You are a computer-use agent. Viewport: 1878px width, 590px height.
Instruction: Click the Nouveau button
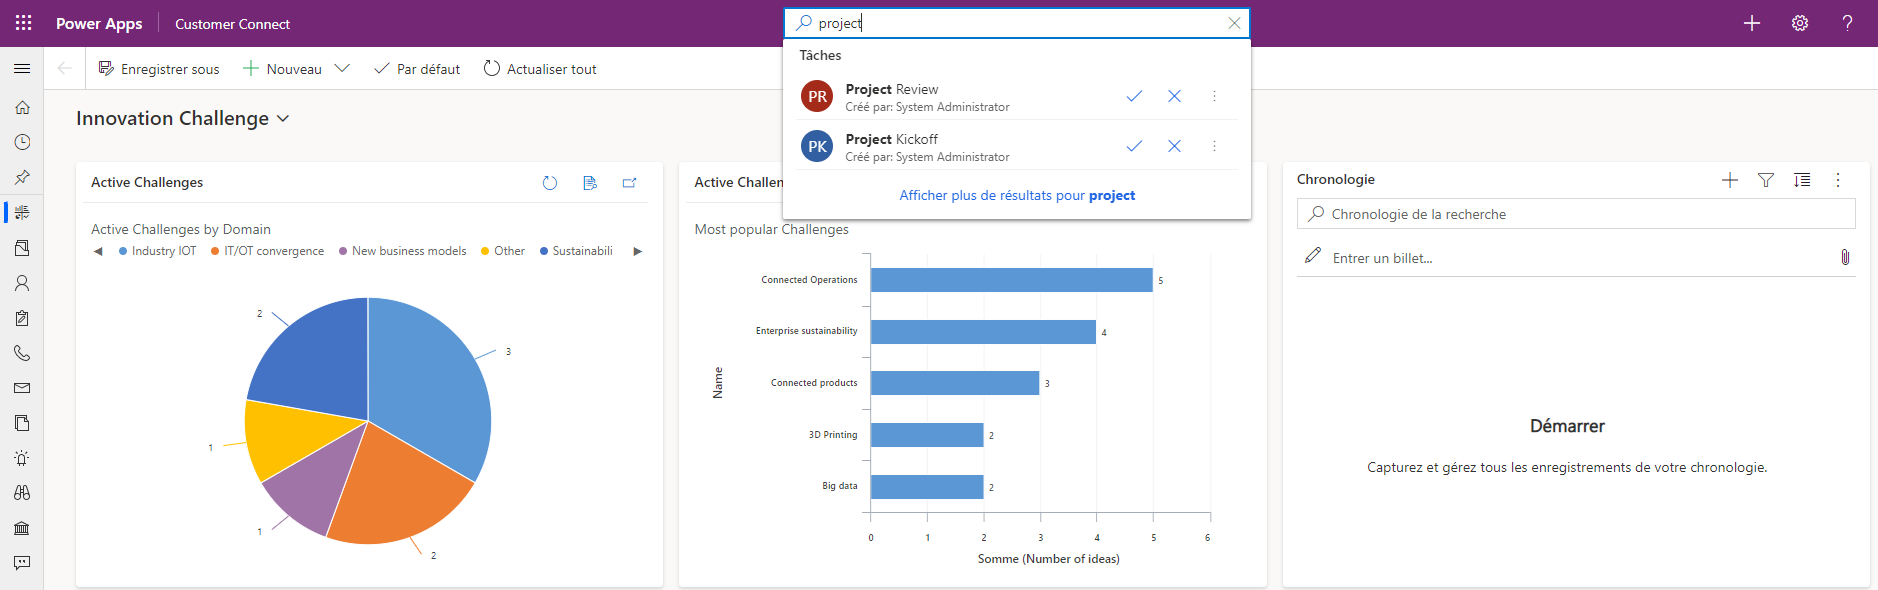point(283,69)
